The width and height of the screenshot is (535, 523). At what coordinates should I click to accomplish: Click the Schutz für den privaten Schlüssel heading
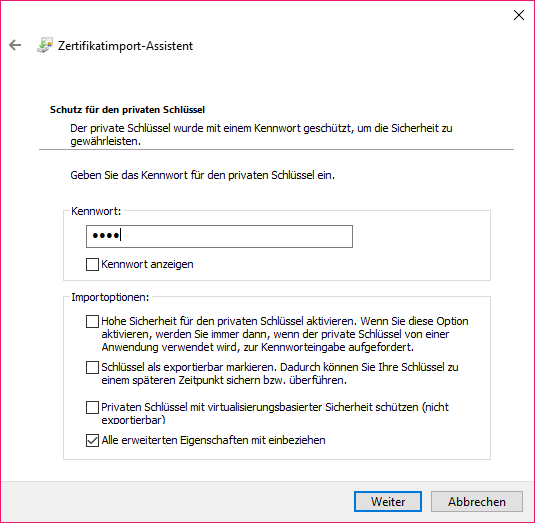(x=127, y=110)
